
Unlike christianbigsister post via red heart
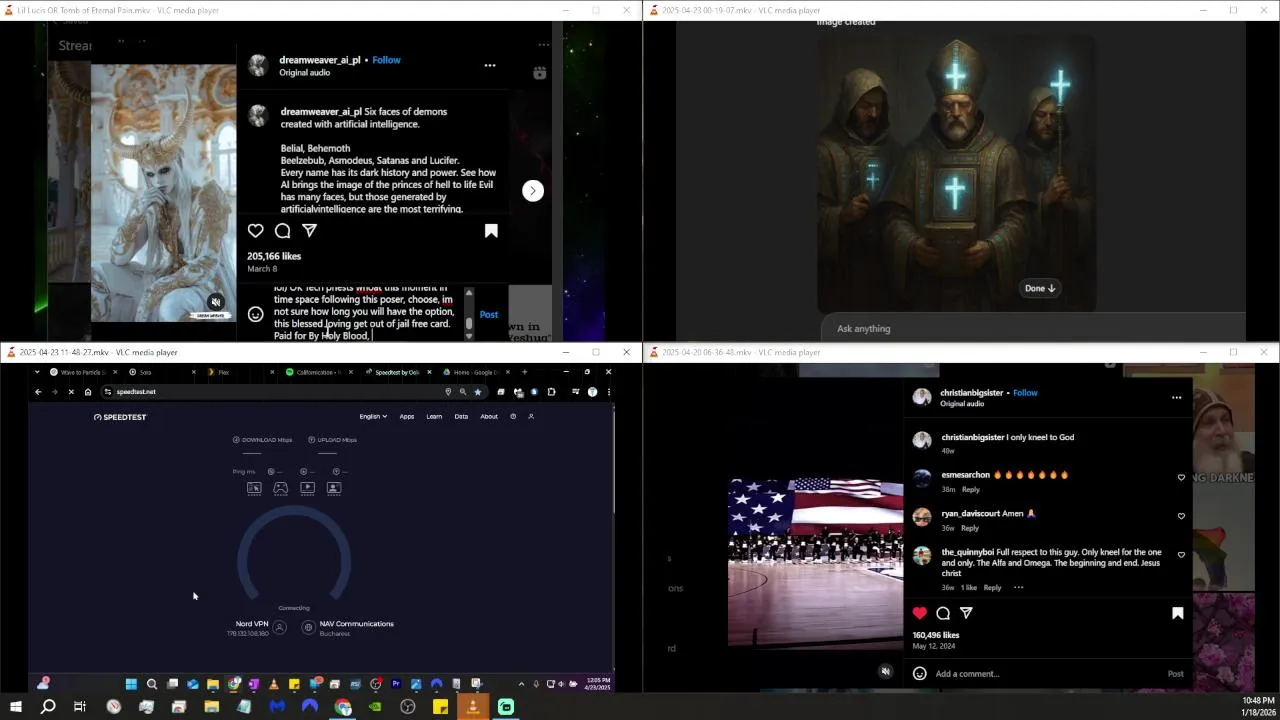pos(920,613)
